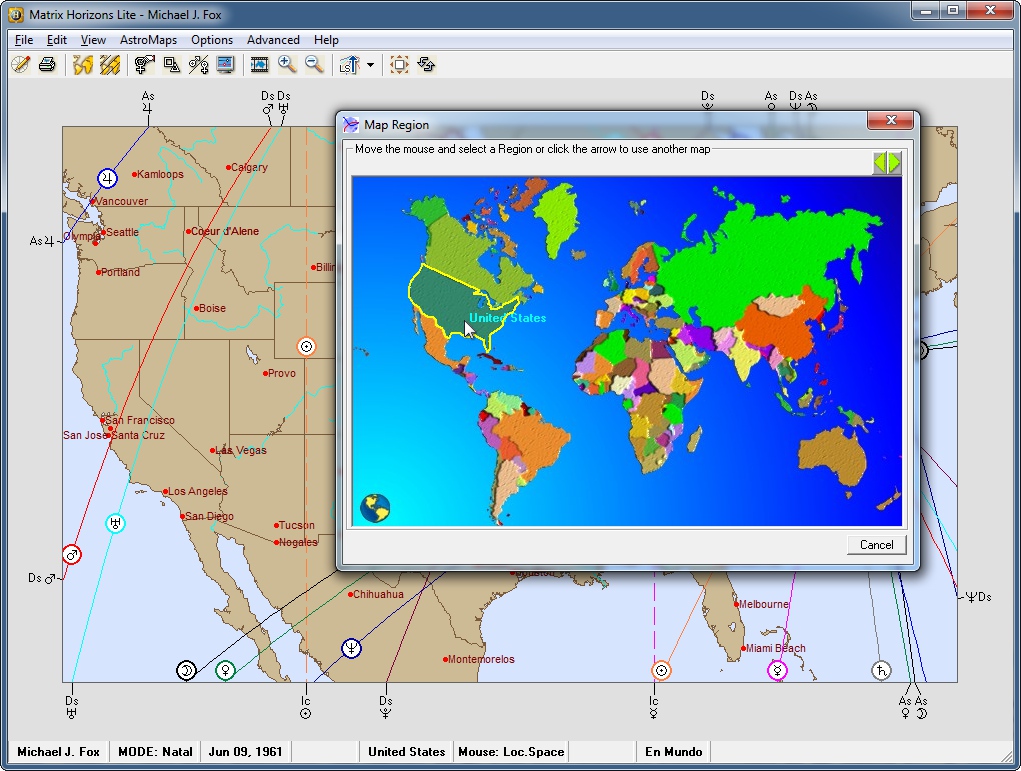Open the Help menu
This screenshot has width=1021, height=771.
coord(326,40)
